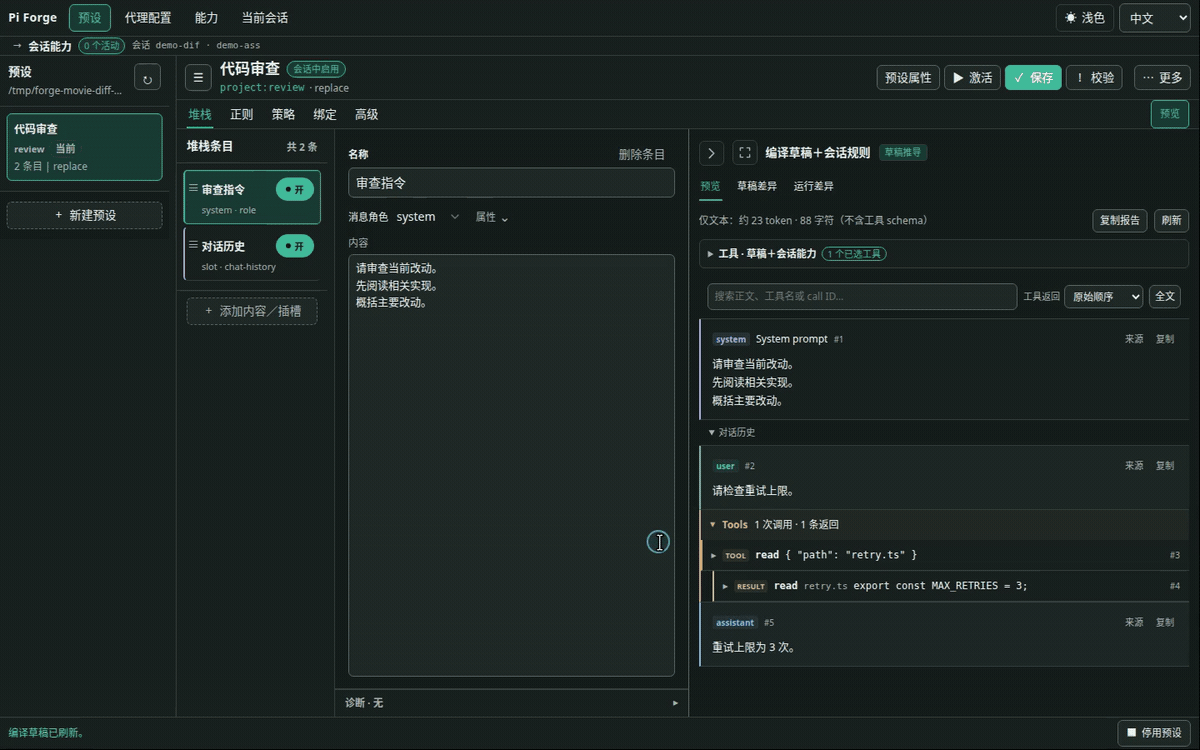
Task: Expand the 诊断·无 diagnostics bar
Action: [x=511, y=703]
